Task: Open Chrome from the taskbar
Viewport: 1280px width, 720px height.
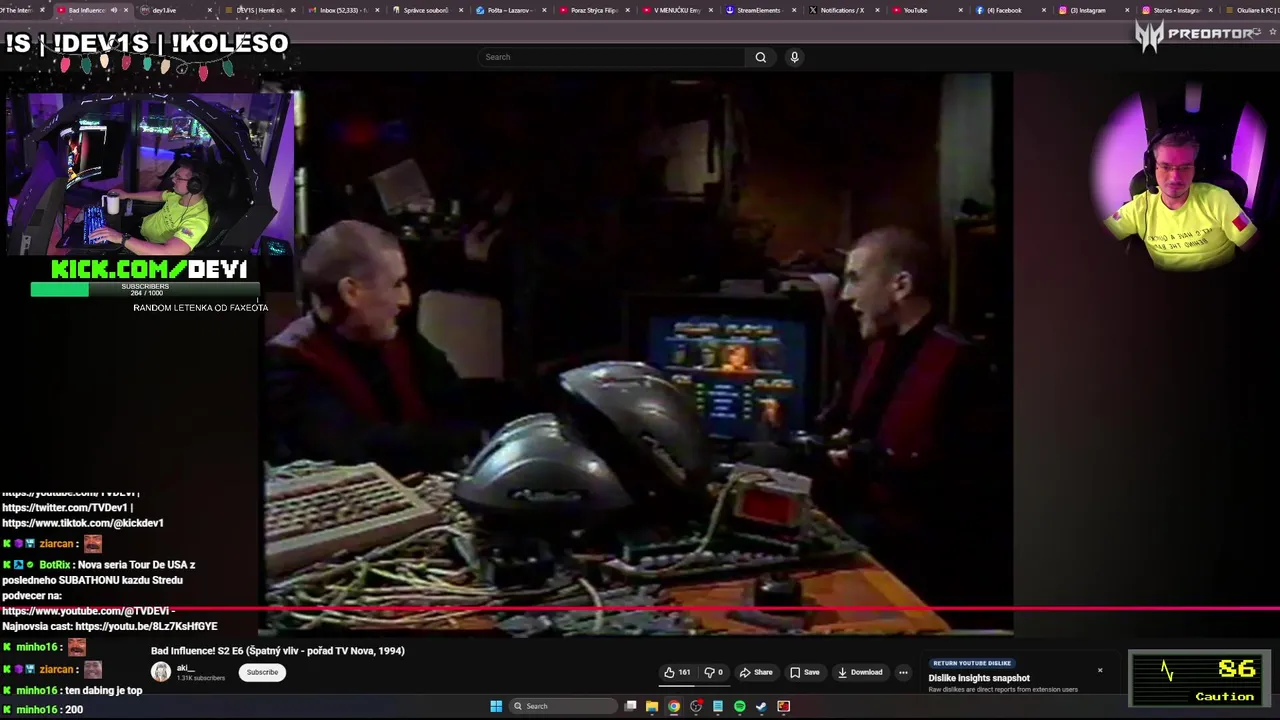Action: (674, 706)
